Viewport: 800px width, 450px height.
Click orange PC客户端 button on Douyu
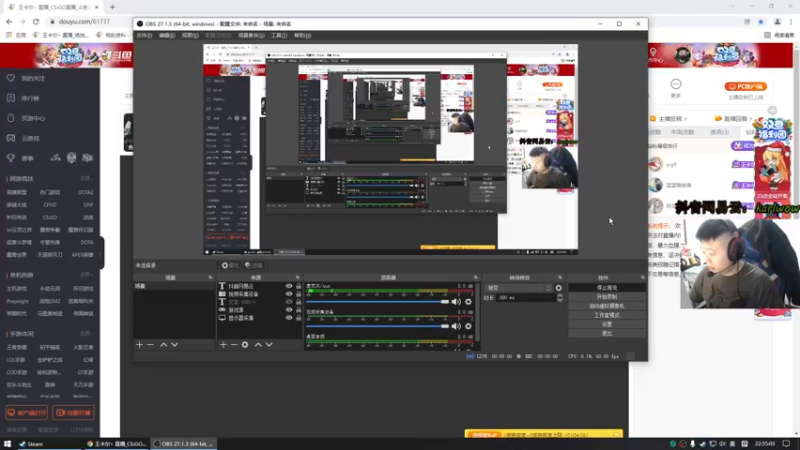[745, 87]
